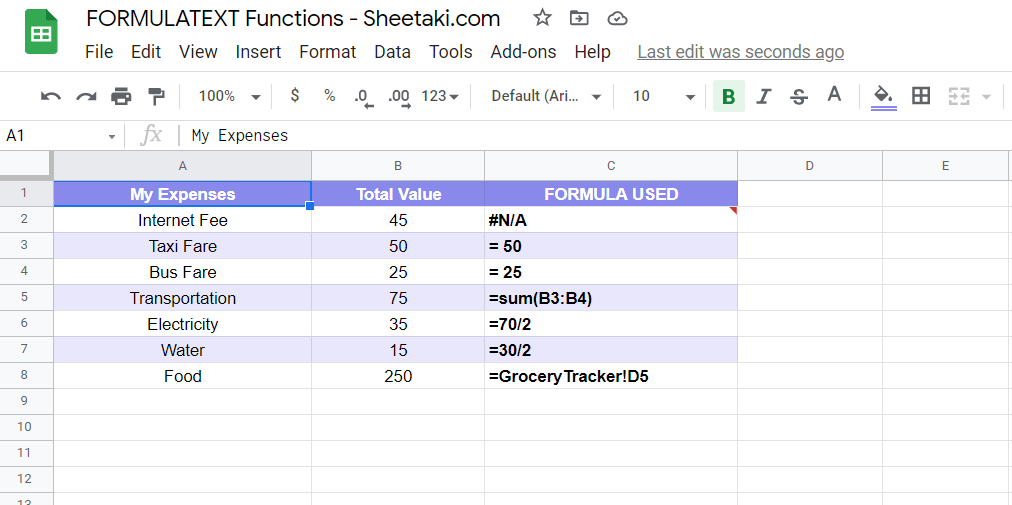Toggle Italic formatting button
The image size is (1012, 505).
(764, 96)
